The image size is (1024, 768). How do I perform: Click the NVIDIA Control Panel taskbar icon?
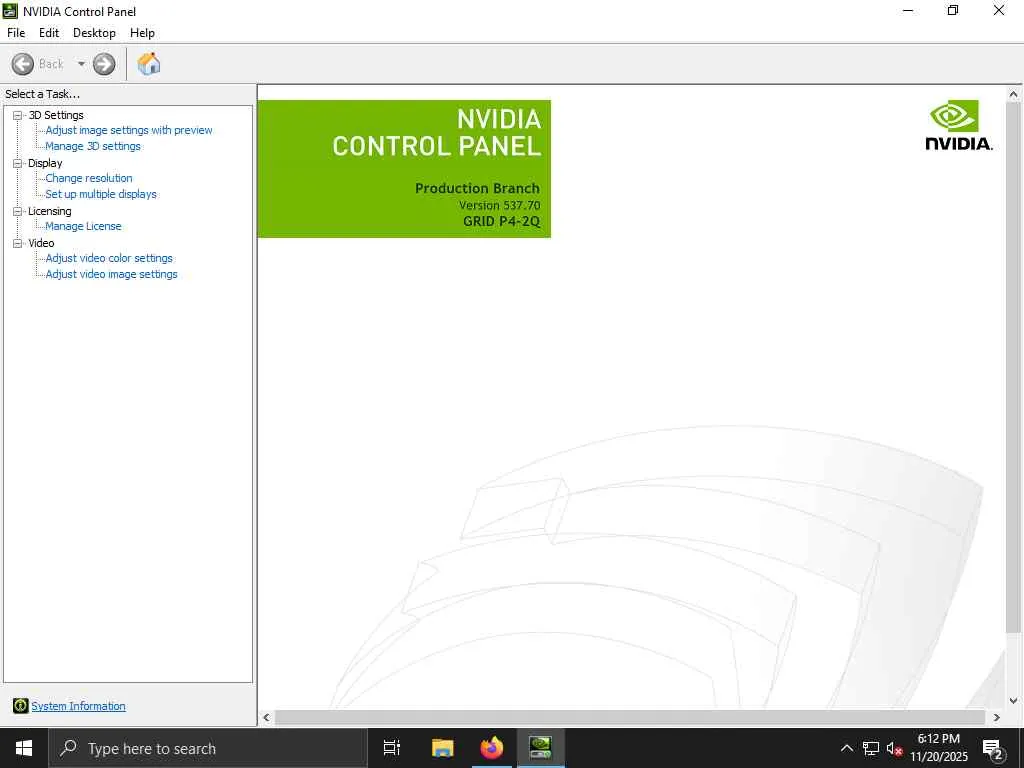[541, 748]
